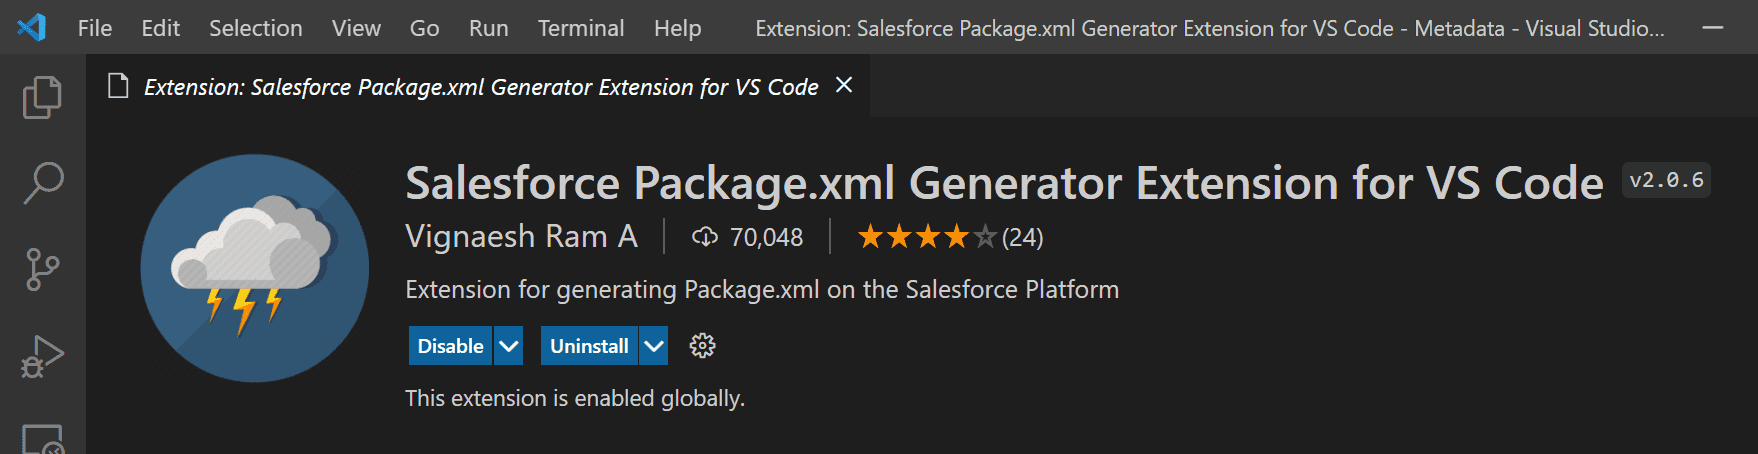Open the Explorer view in activity bar

click(42, 97)
